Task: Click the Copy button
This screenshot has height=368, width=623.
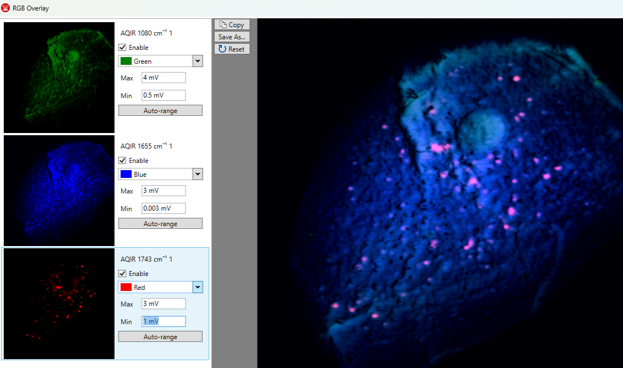Action: 232,25
